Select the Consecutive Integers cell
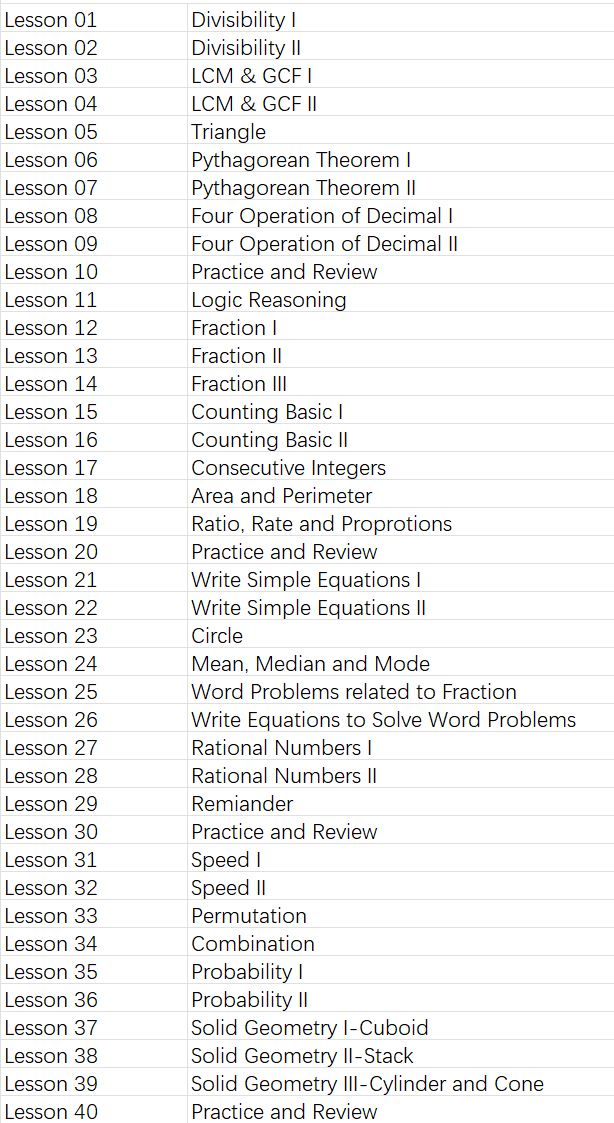 pos(400,467)
